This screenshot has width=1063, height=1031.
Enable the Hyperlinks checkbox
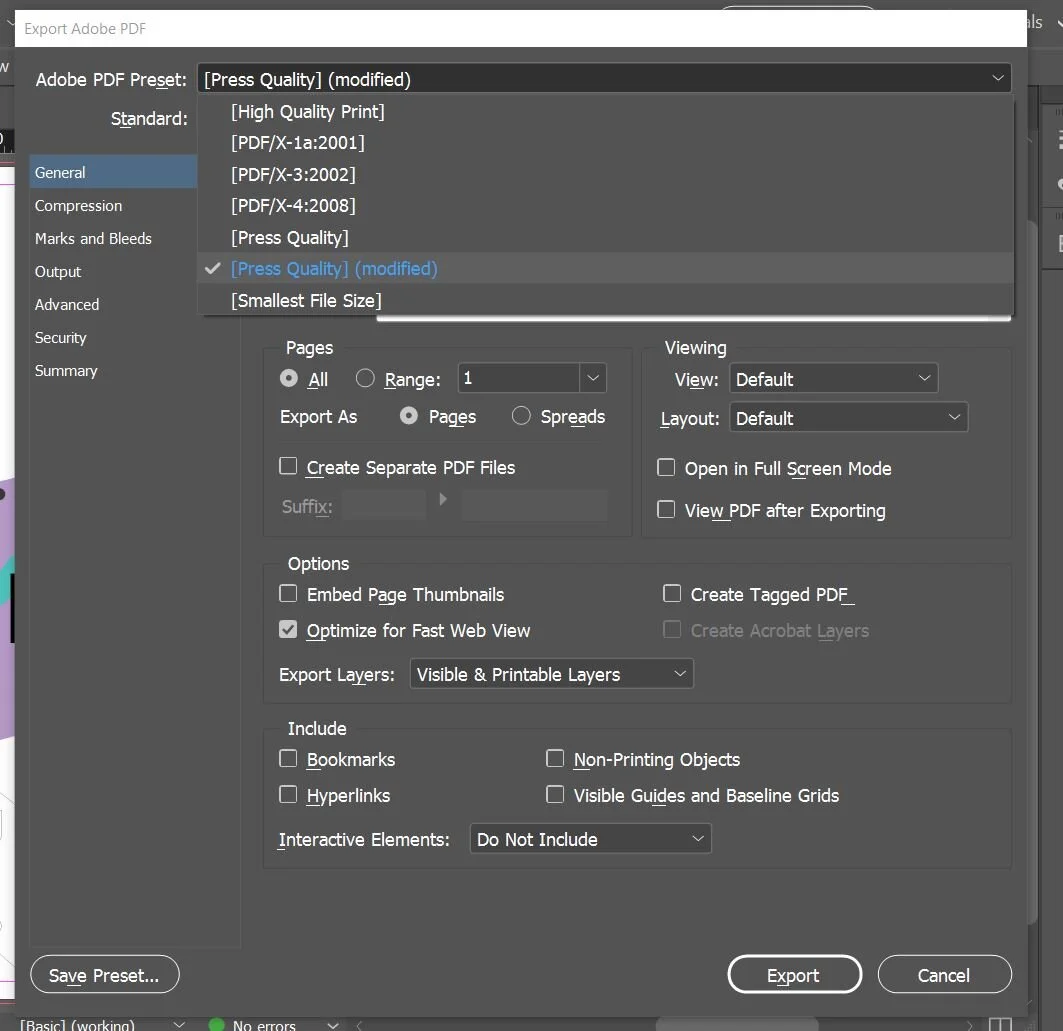[x=288, y=794]
